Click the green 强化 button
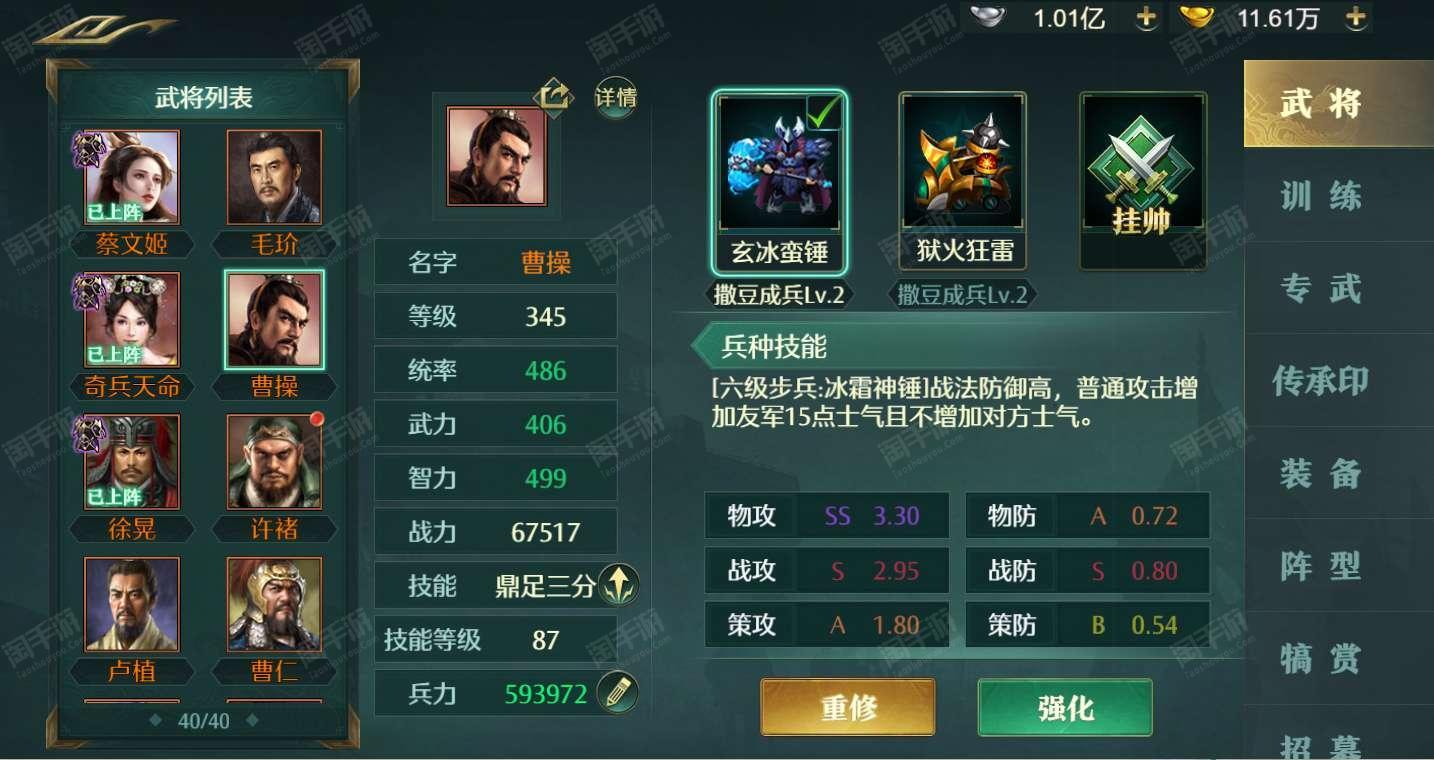 (x=1065, y=708)
